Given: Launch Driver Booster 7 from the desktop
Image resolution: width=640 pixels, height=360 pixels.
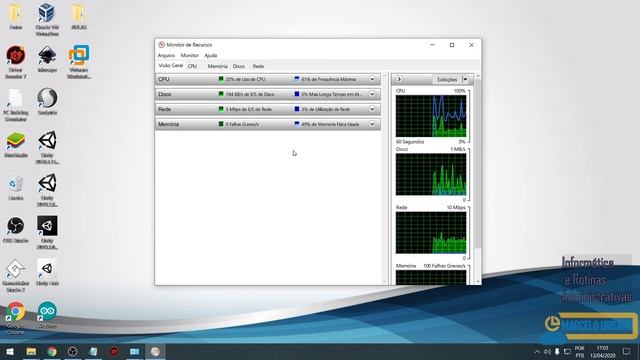Looking at the screenshot, I should point(16,62).
